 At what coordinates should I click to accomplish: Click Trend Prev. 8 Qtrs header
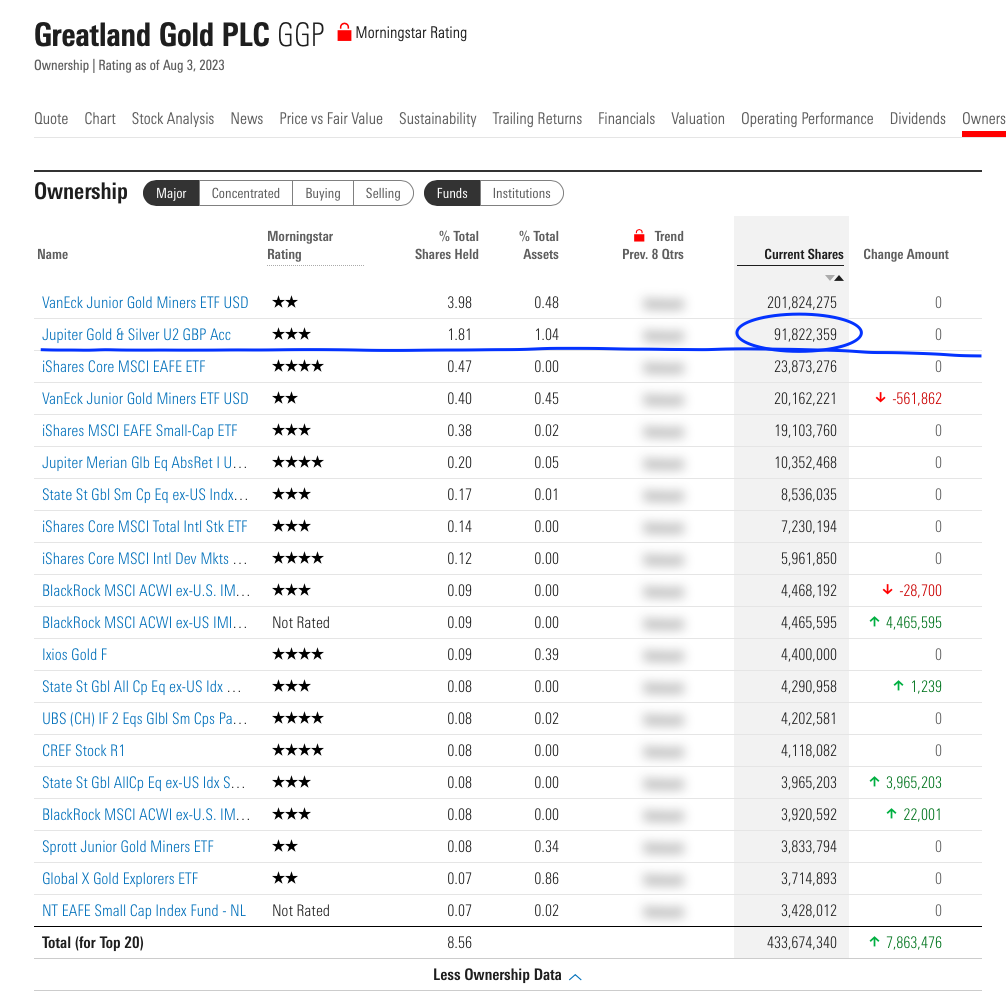(x=652, y=245)
